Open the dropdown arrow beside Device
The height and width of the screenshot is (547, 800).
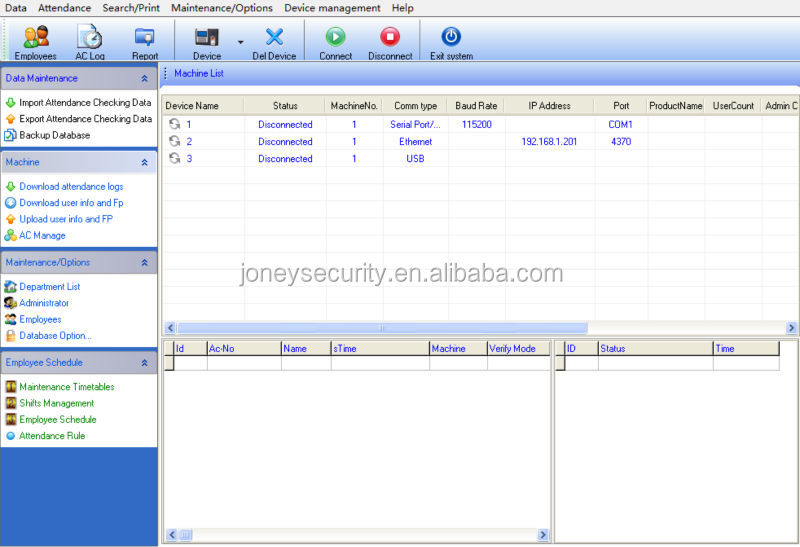240,42
